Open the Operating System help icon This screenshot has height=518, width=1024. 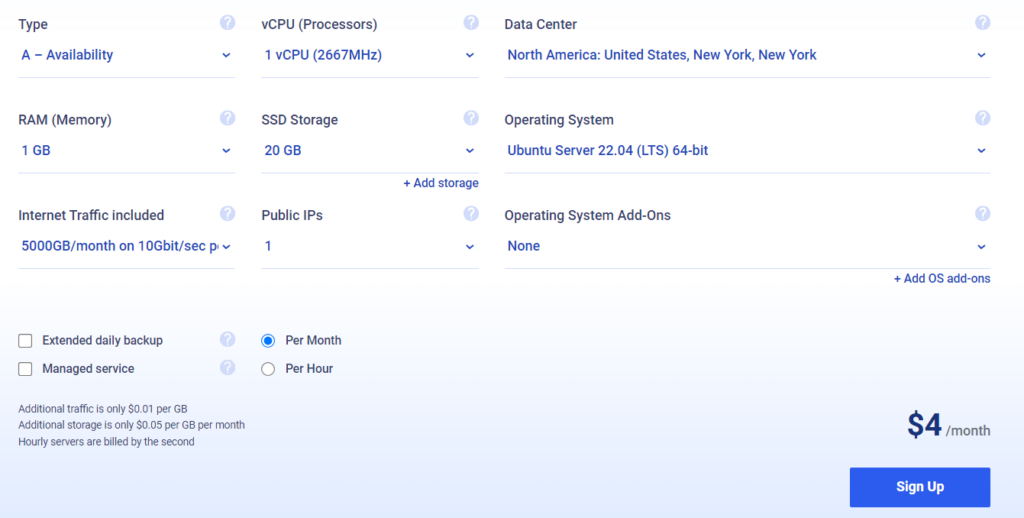coord(982,119)
